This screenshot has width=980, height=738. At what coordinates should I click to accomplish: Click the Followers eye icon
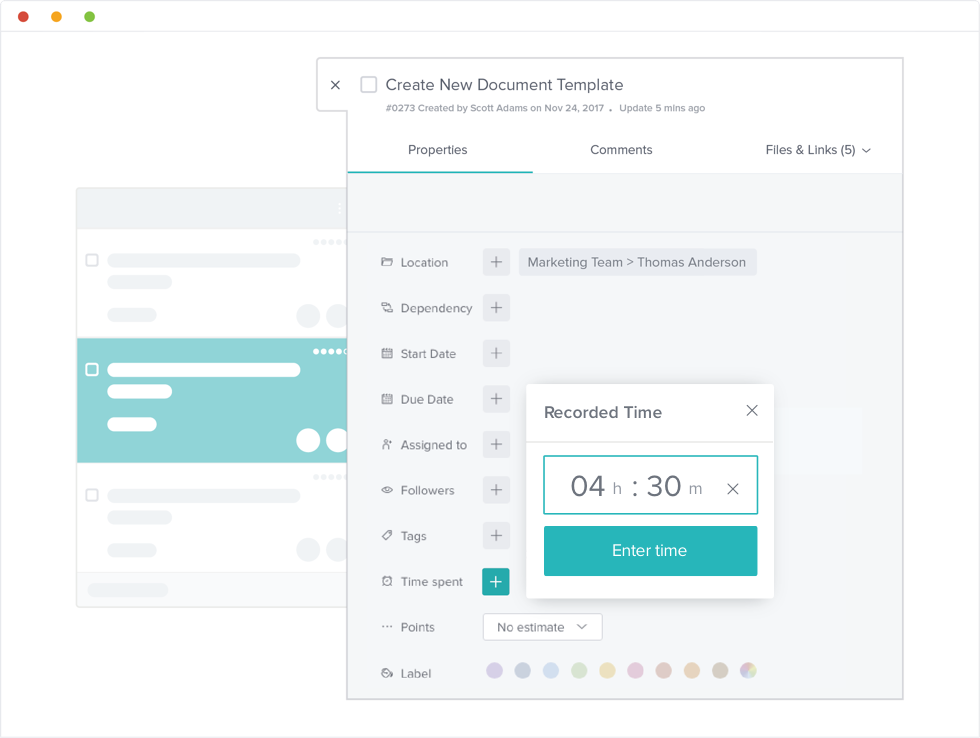[x=386, y=490]
